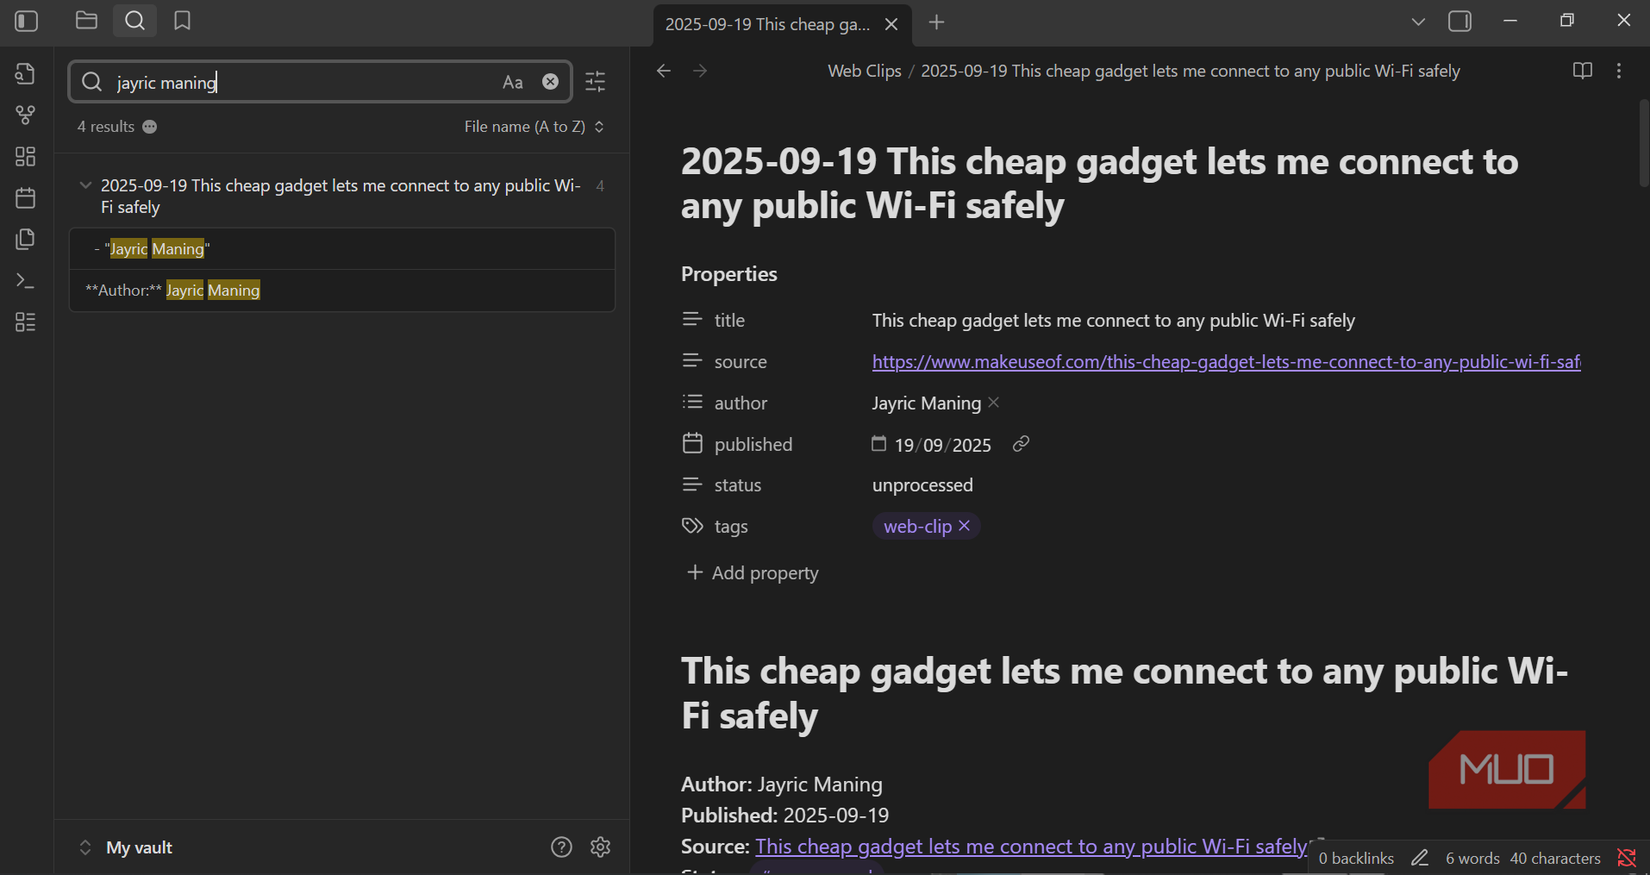Open the makeuseof.com source URL
The width and height of the screenshot is (1650, 875).
(x=1226, y=362)
